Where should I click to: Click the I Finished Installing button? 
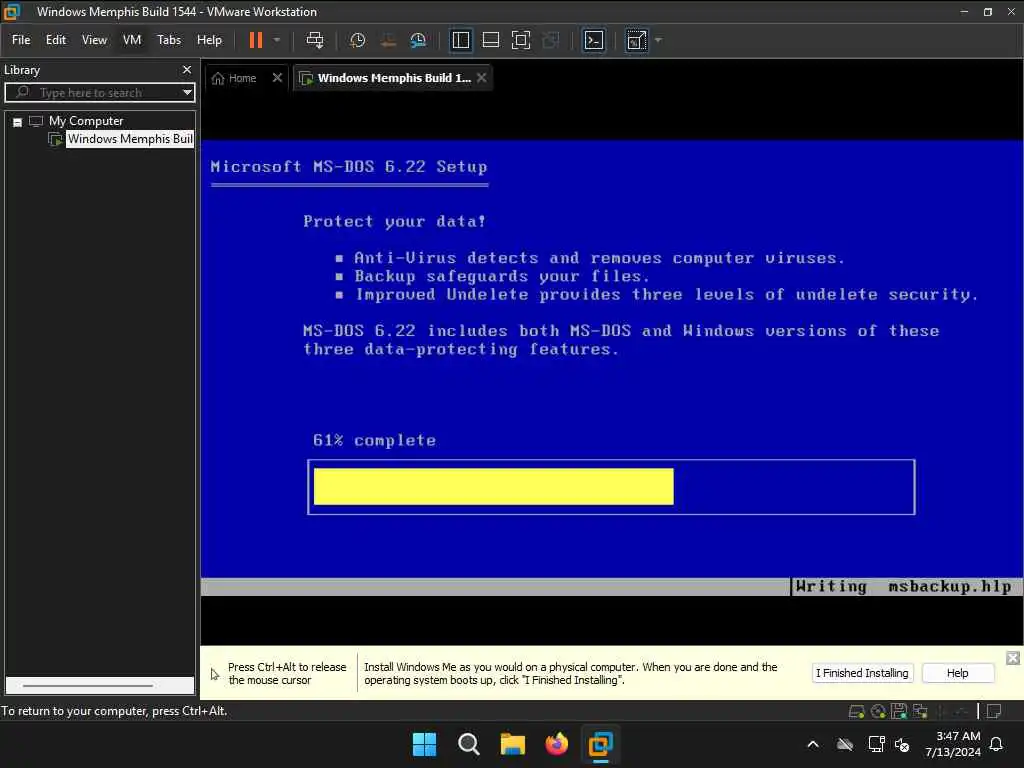[862, 673]
